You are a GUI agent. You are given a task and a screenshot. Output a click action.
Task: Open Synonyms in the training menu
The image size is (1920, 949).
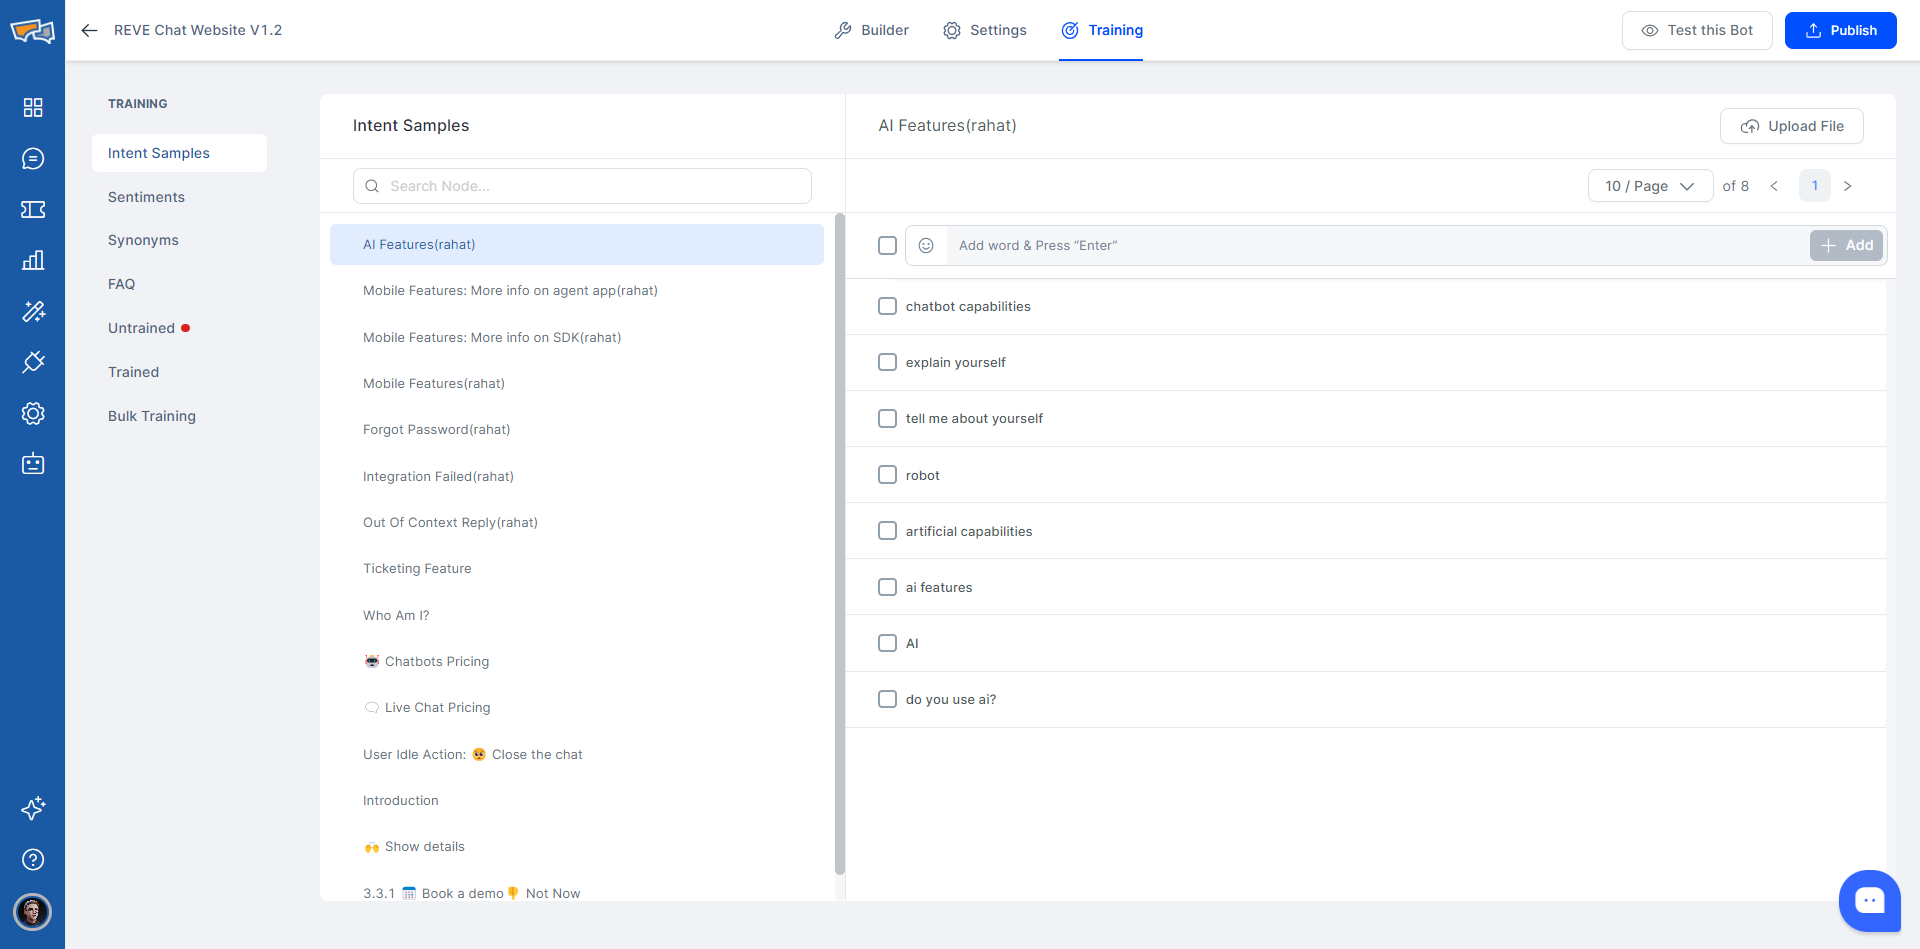(143, 240)
